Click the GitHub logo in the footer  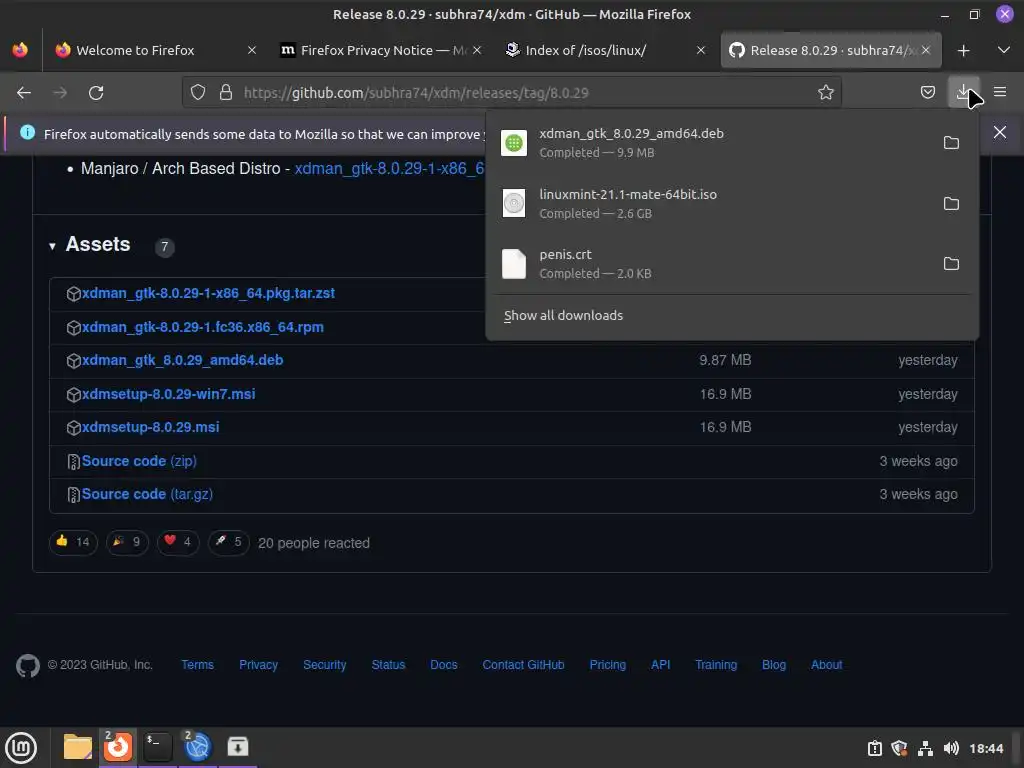(x=27, y=665)
